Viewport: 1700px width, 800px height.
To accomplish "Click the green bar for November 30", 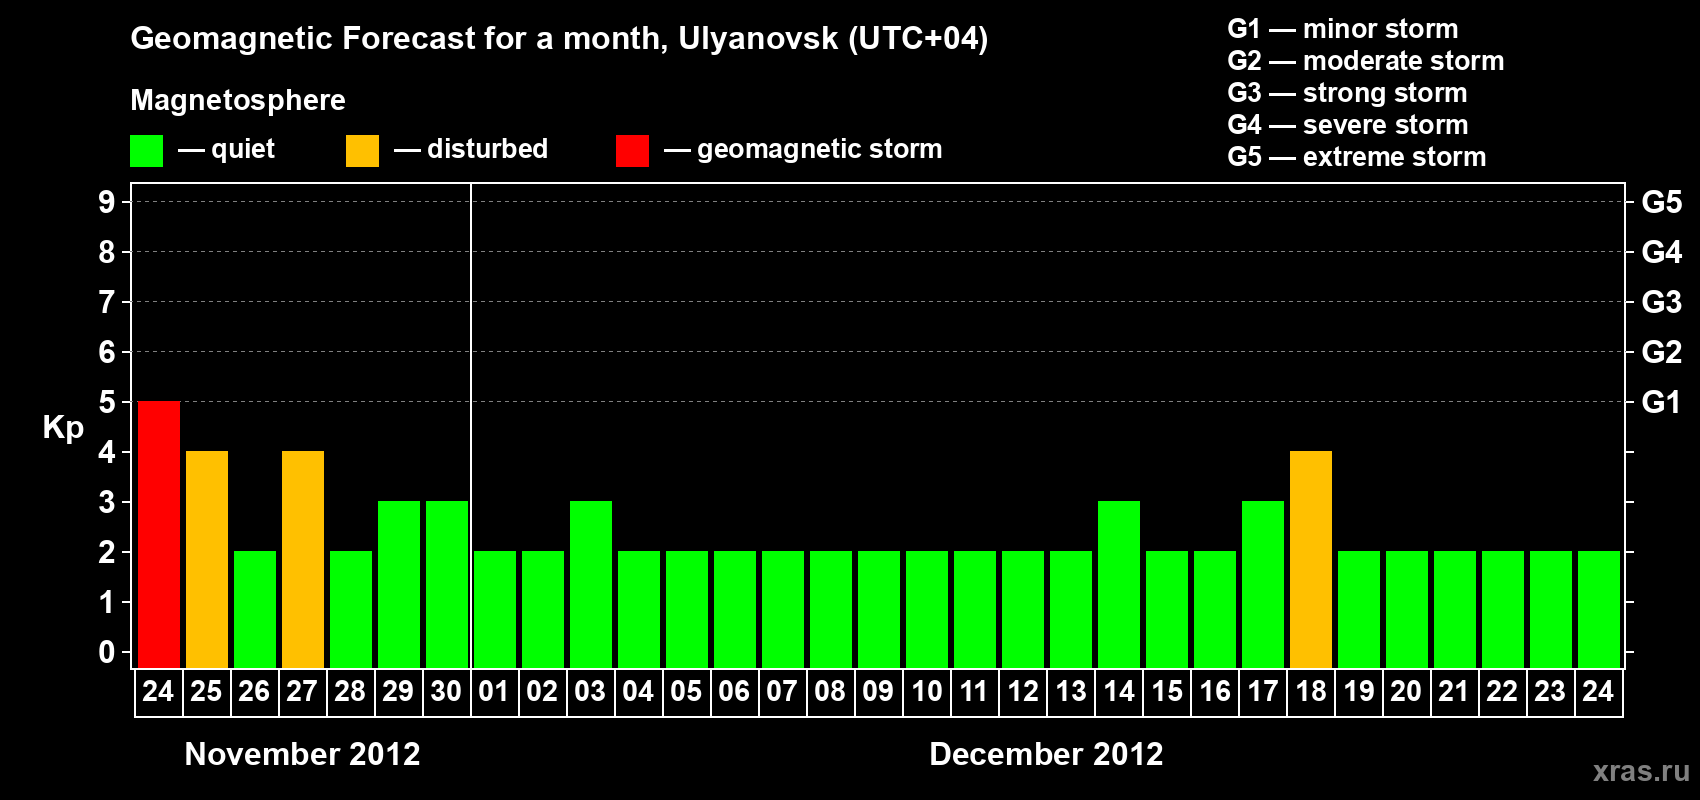I will click(x=447, y=584).
